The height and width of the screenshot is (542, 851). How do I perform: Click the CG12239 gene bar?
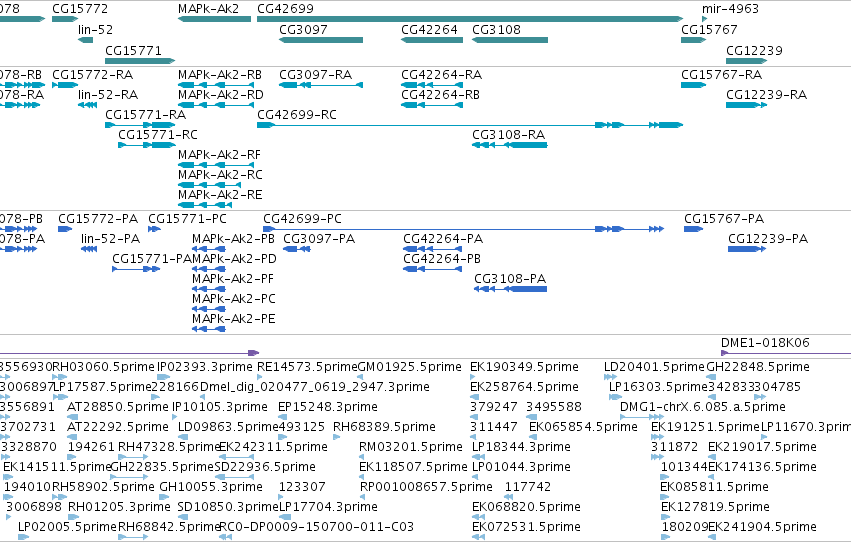(x=747, y=61)
